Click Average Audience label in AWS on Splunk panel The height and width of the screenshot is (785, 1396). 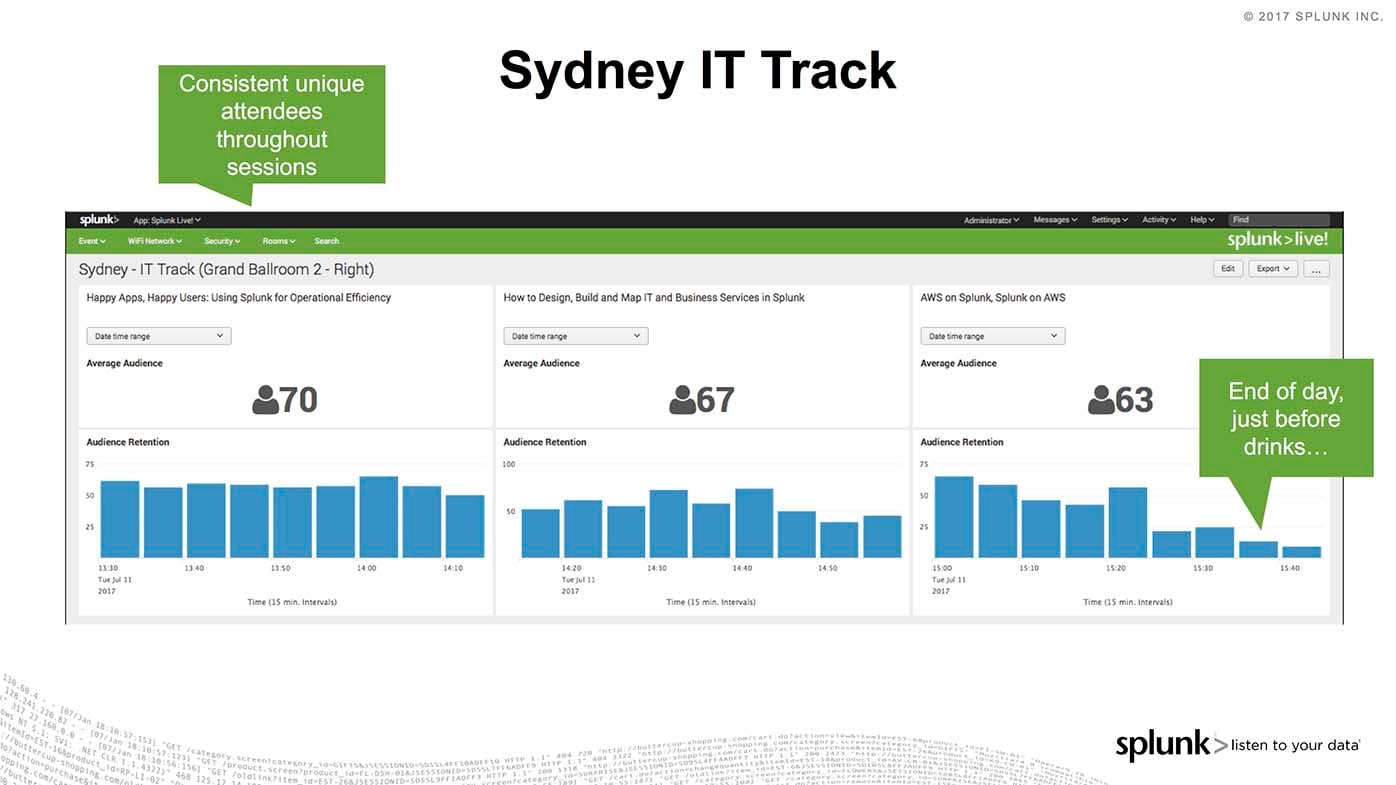click(x=958, y=363)
